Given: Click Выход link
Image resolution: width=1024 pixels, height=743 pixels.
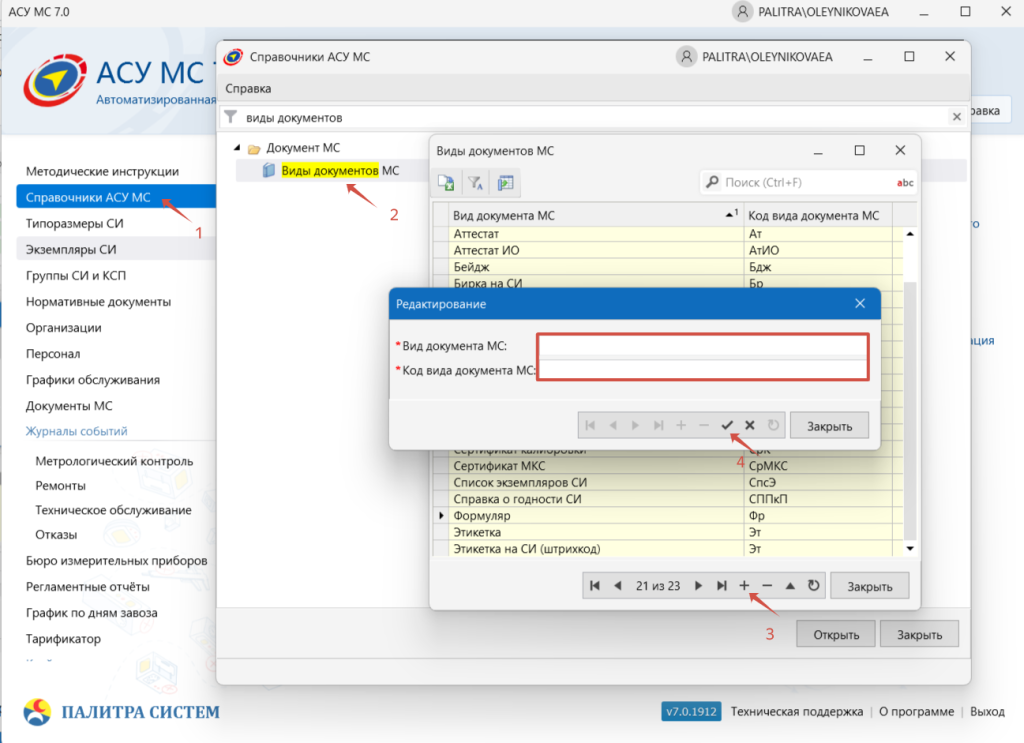Looking at the screenshot, I should pyautogui.click(x=987, y=711).
